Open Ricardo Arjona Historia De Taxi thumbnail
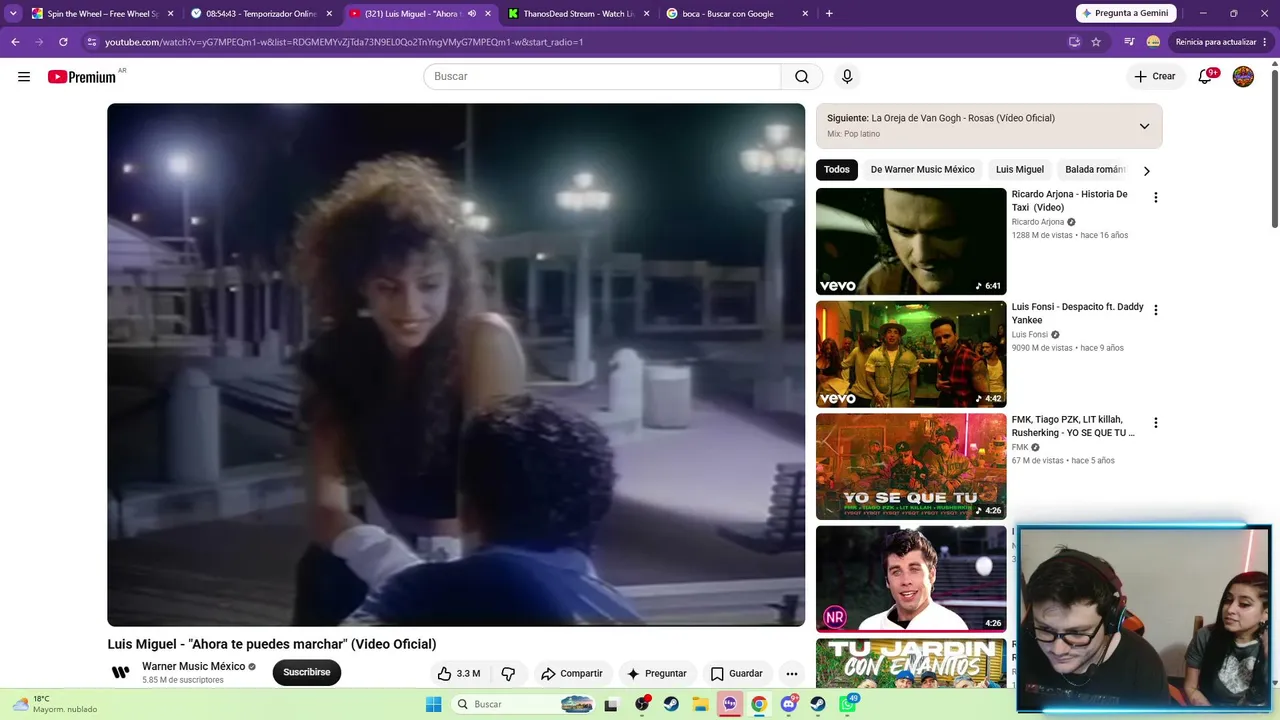Viewport: 1280px width, 720px height. click(911, 241)
